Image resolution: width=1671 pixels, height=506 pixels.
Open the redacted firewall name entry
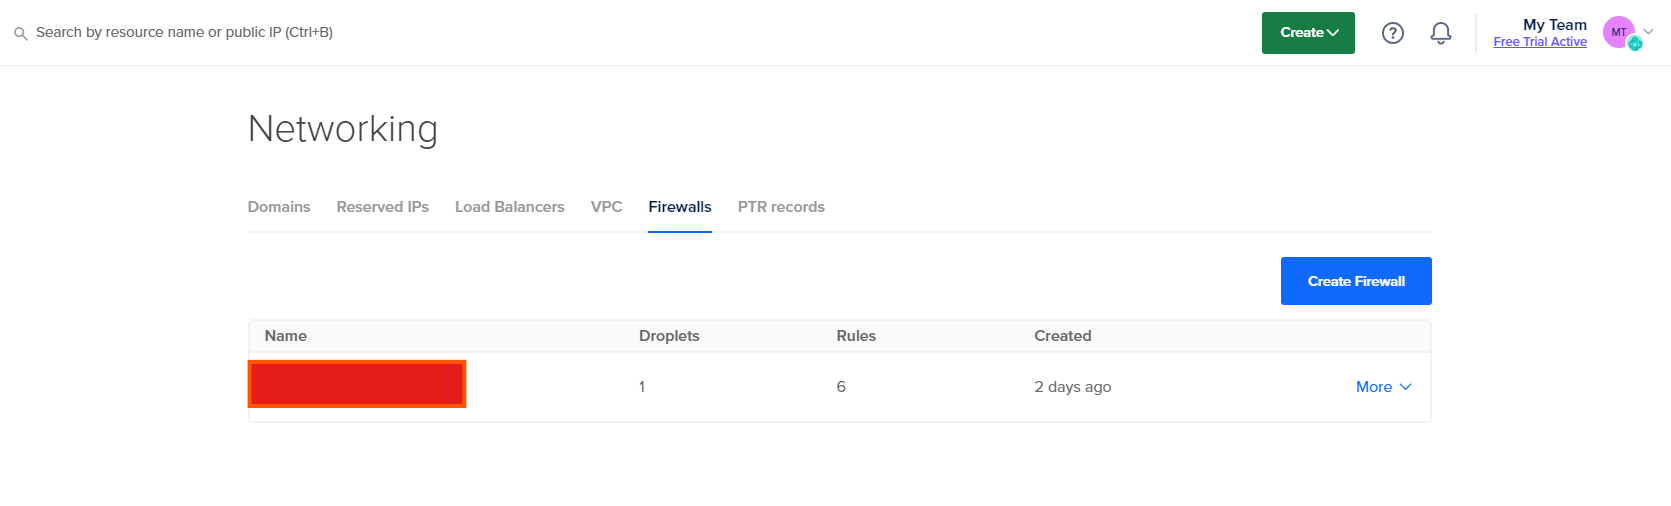(357, 384)
